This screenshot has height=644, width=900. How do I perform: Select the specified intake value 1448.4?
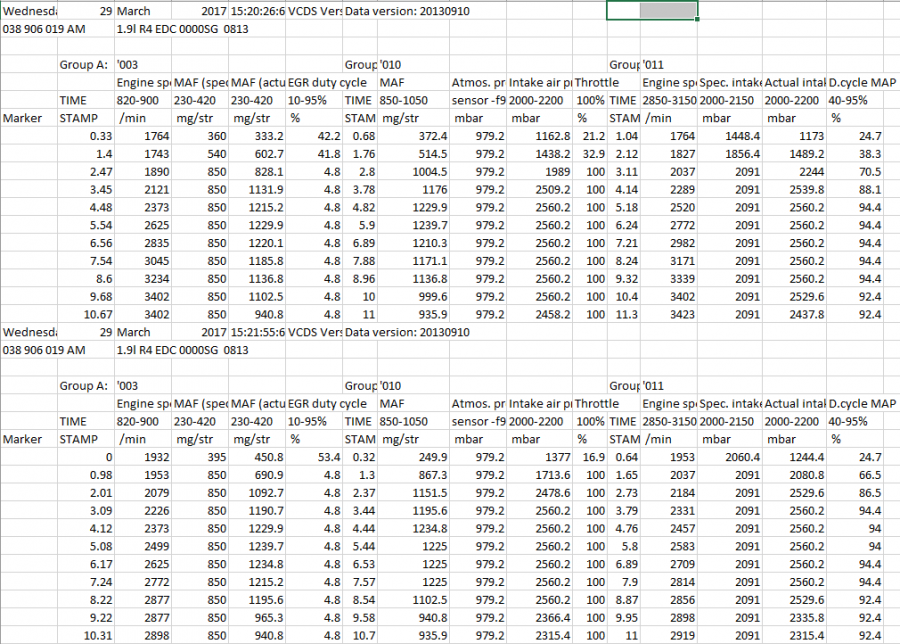[734, 135]
